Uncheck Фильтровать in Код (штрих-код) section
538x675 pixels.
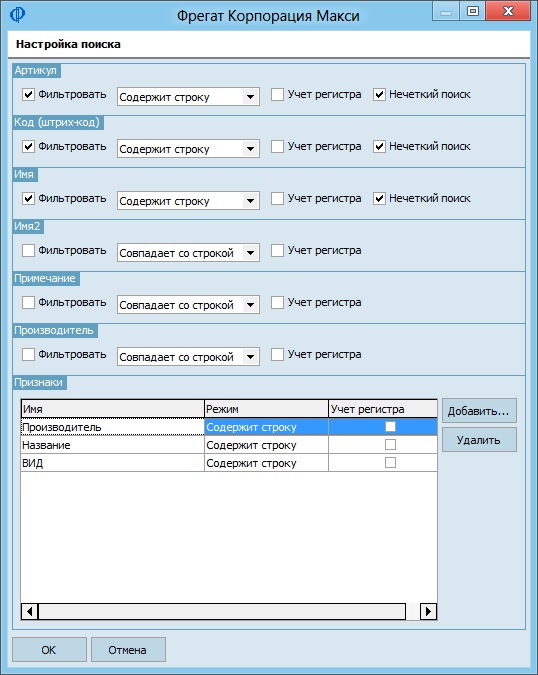(x=28, y=146)
